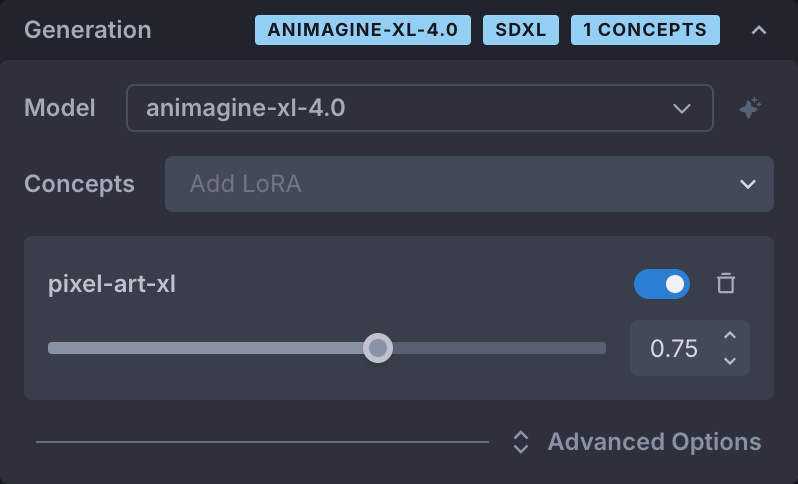
Task: Click the down arrow on the weight stepper
Action: coord(730,360)
